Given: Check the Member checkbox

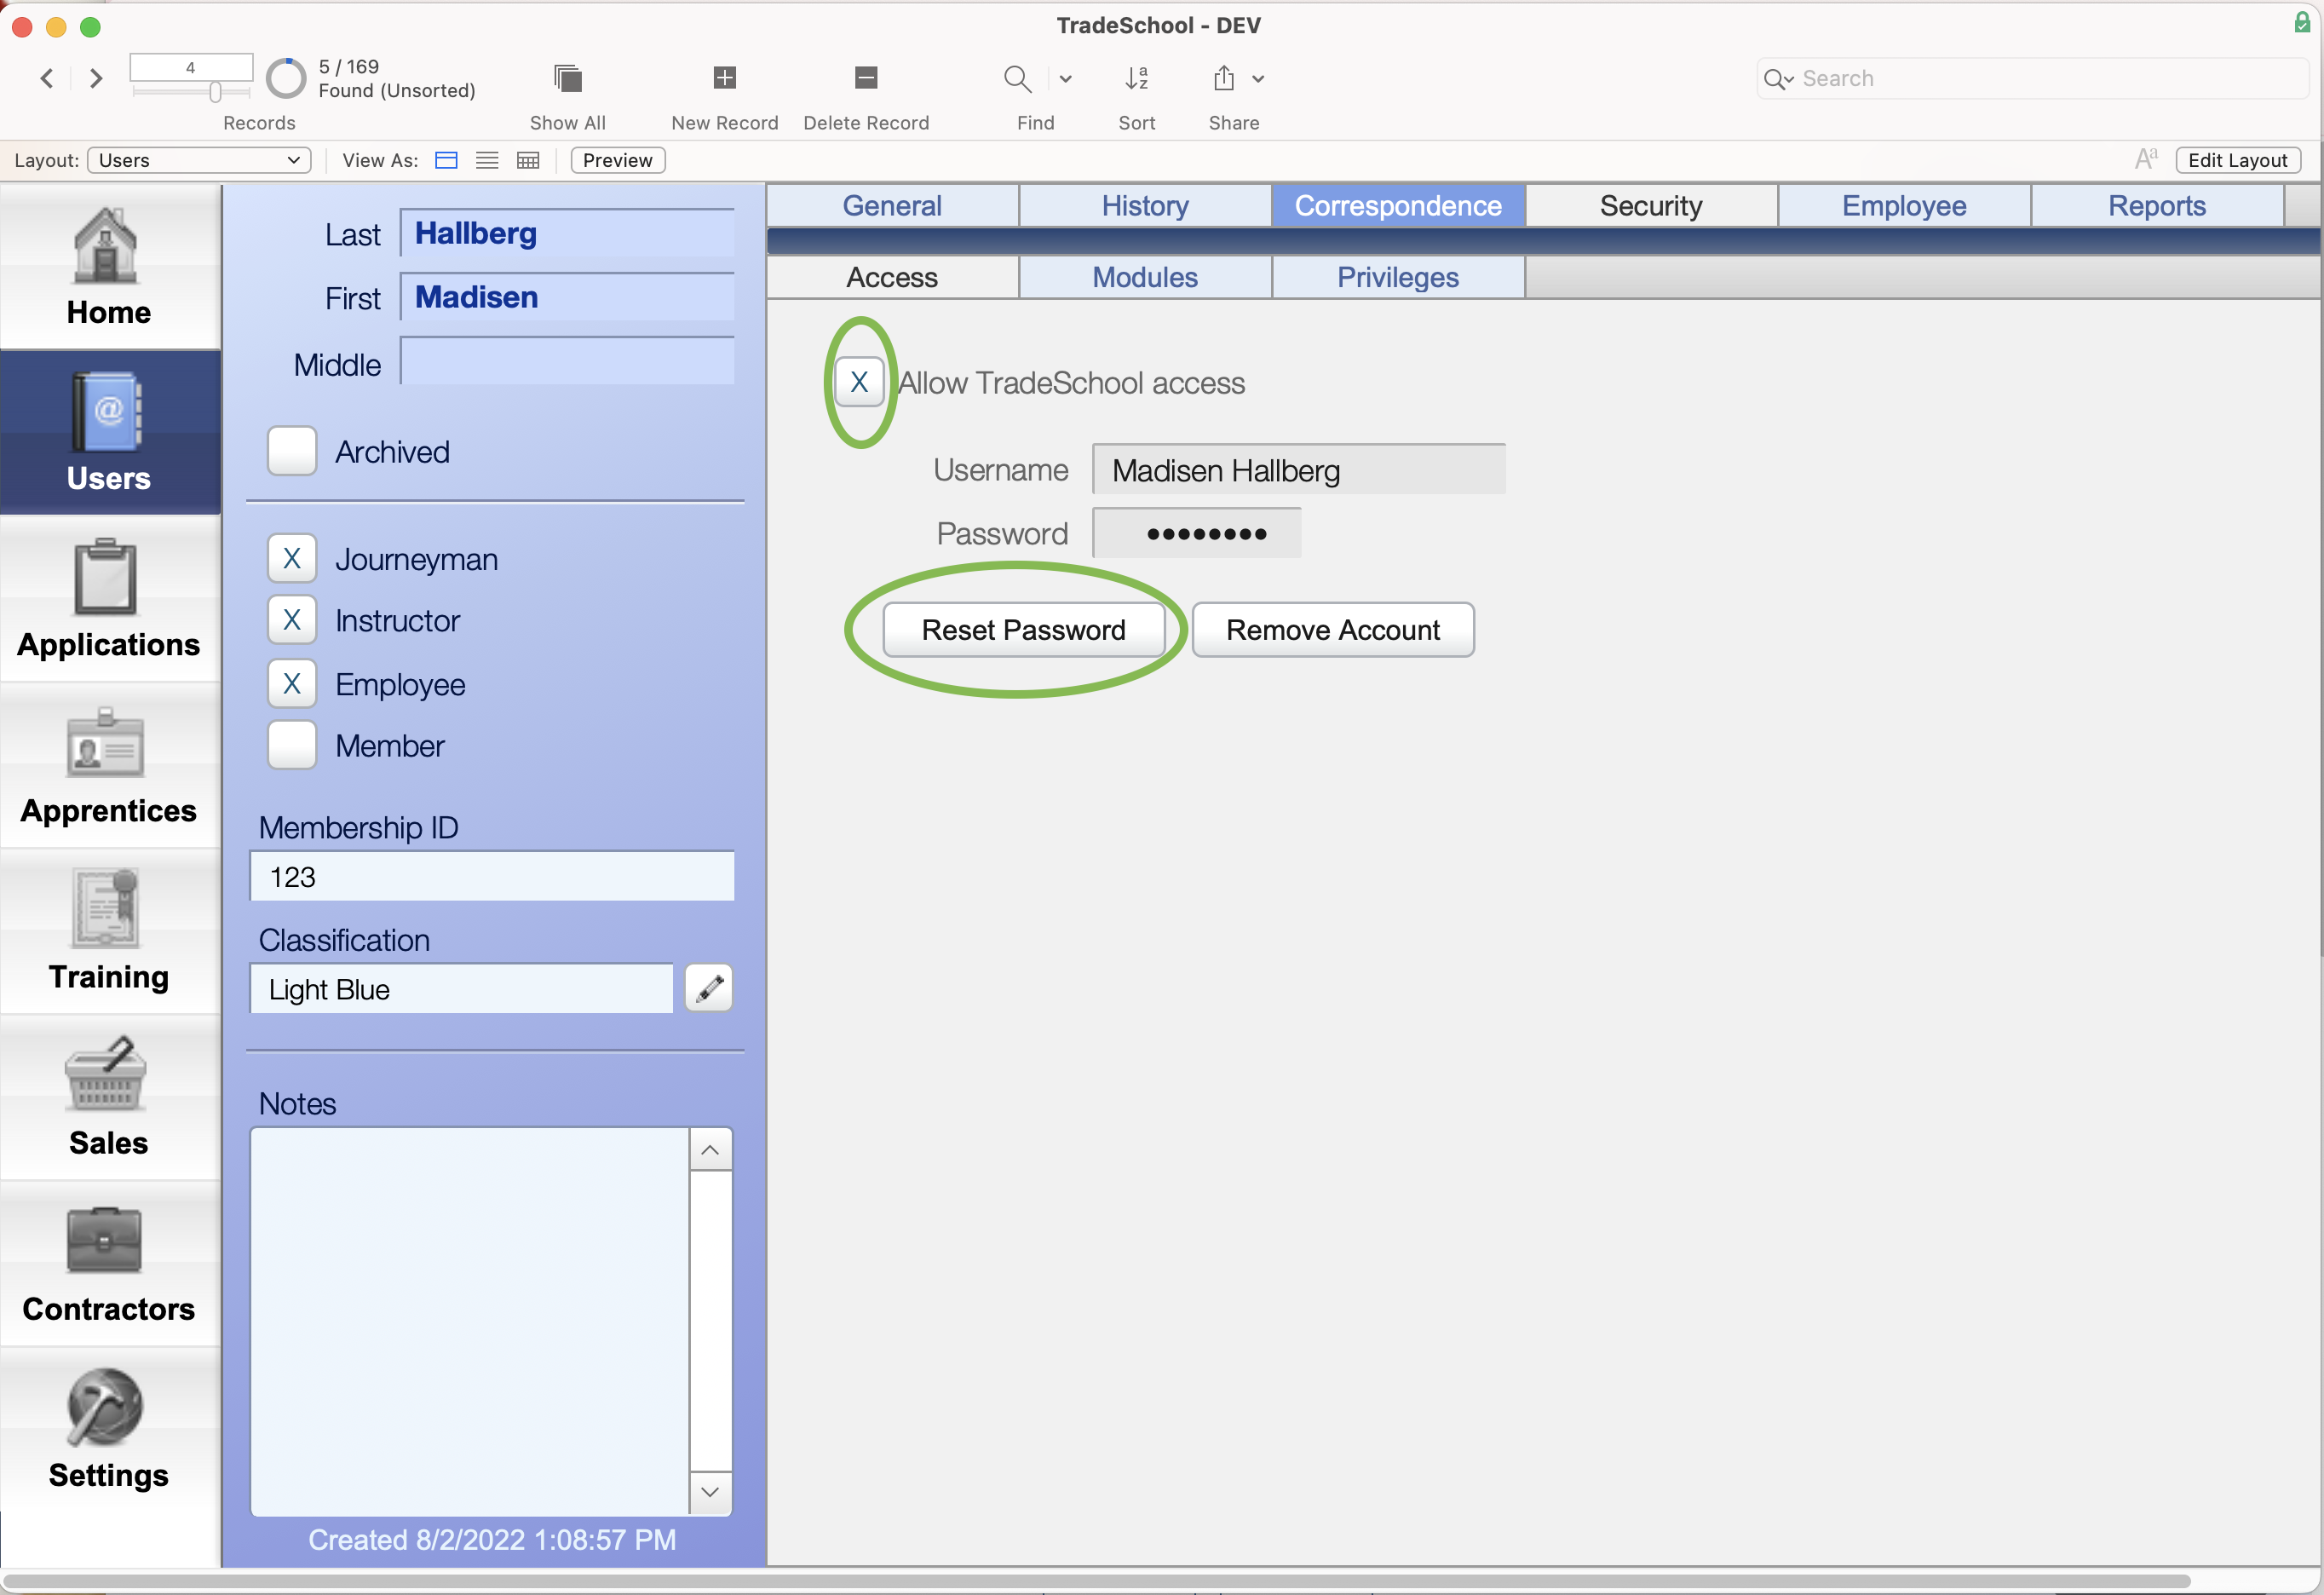Looking at the screenshot, I should (x=292, y=745).
